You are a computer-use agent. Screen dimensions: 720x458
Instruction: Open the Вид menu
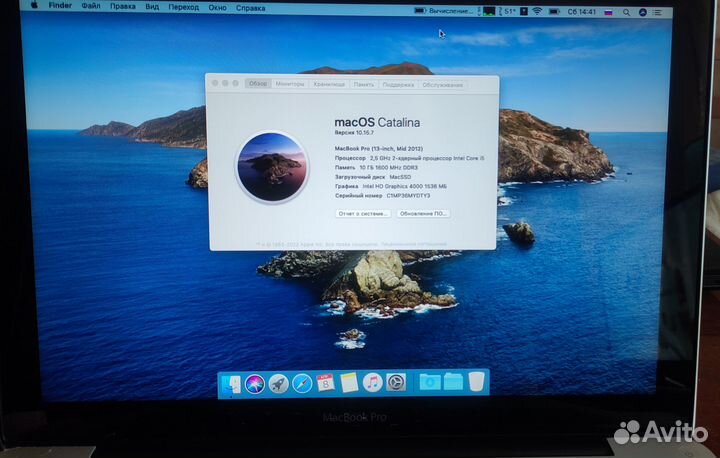(152, 7)
